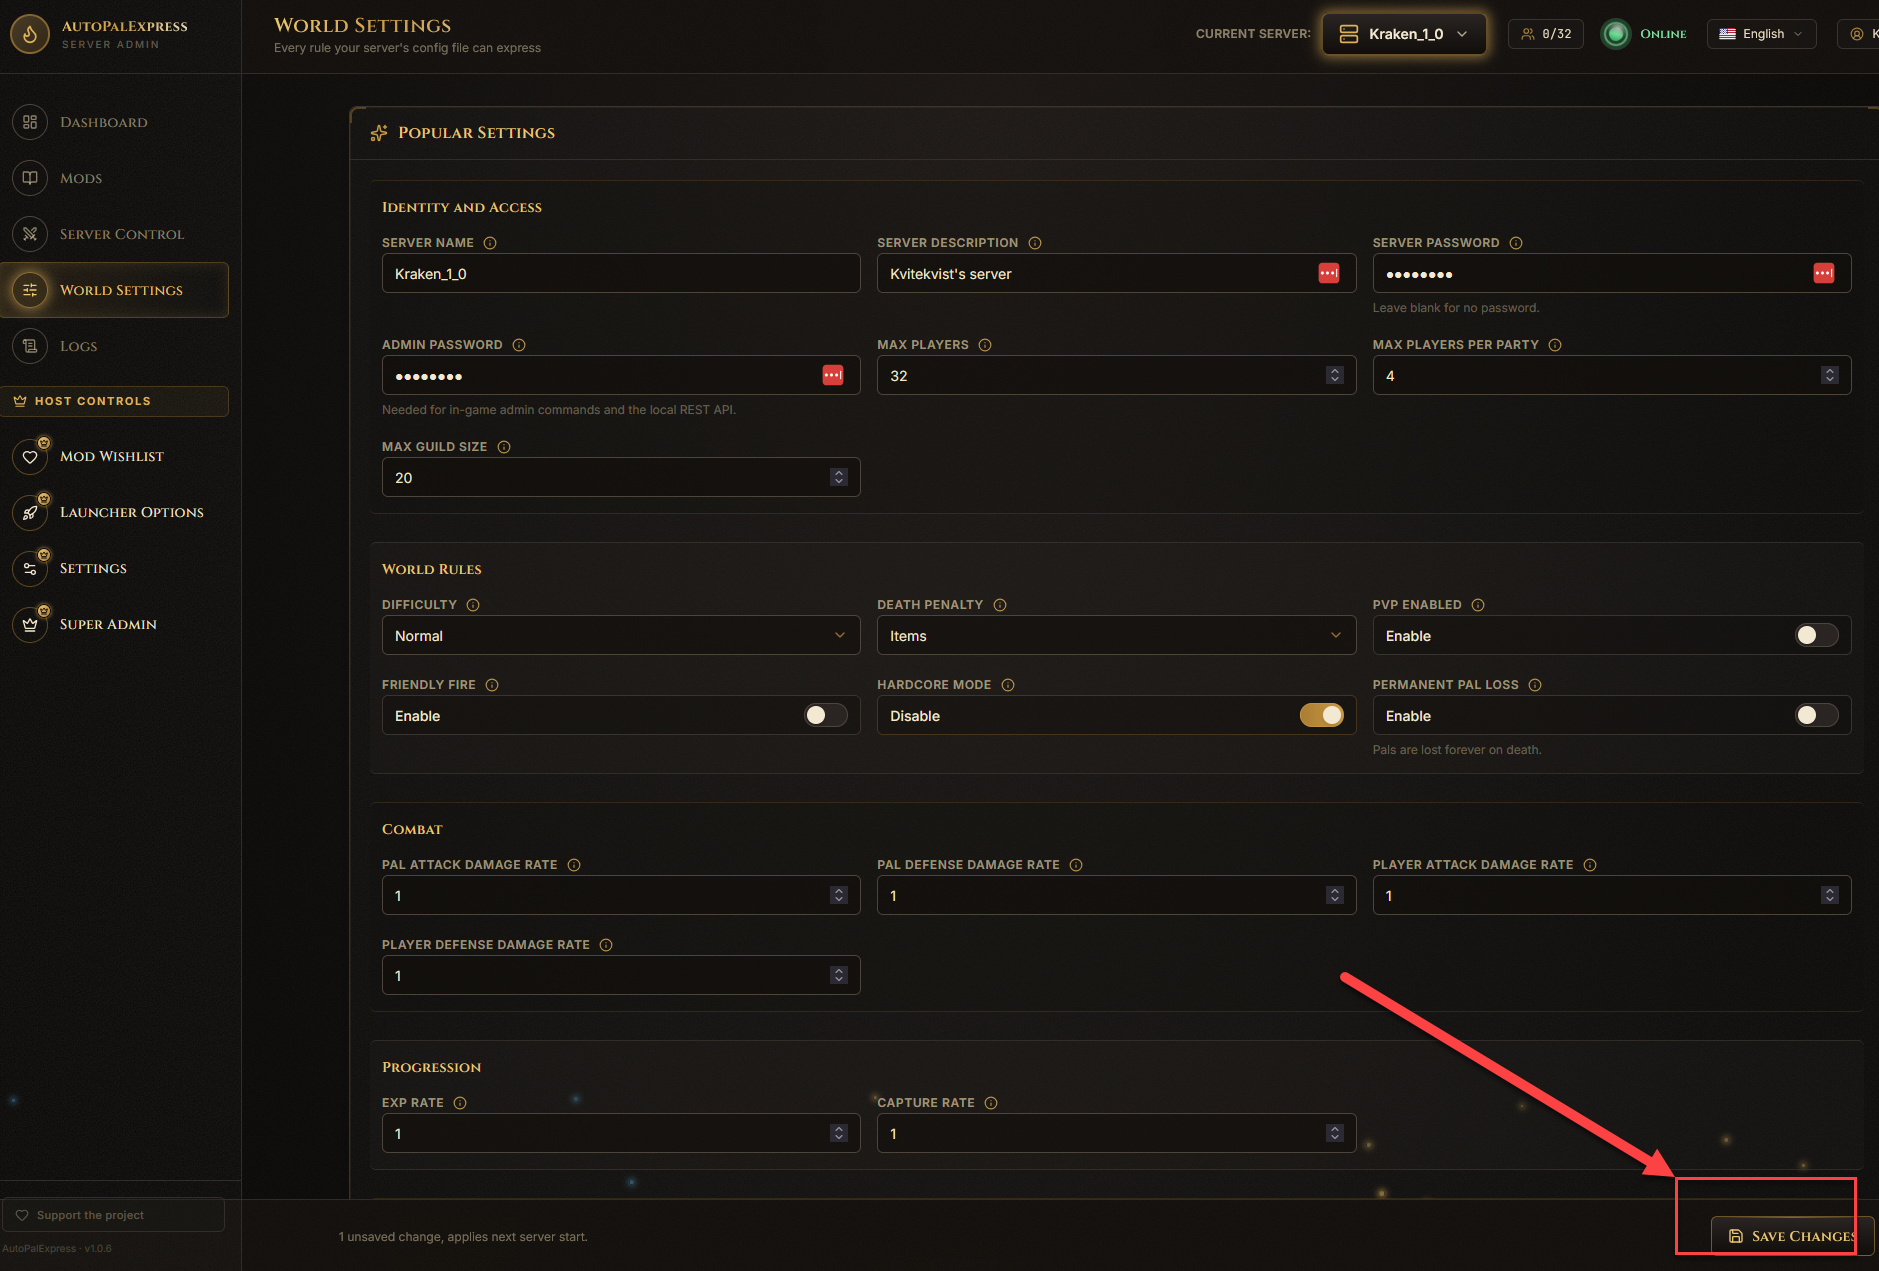1879x1271 pixels.
Task: Adjust Capture Rate stepper arrows
Action: coord(1334,1133)
